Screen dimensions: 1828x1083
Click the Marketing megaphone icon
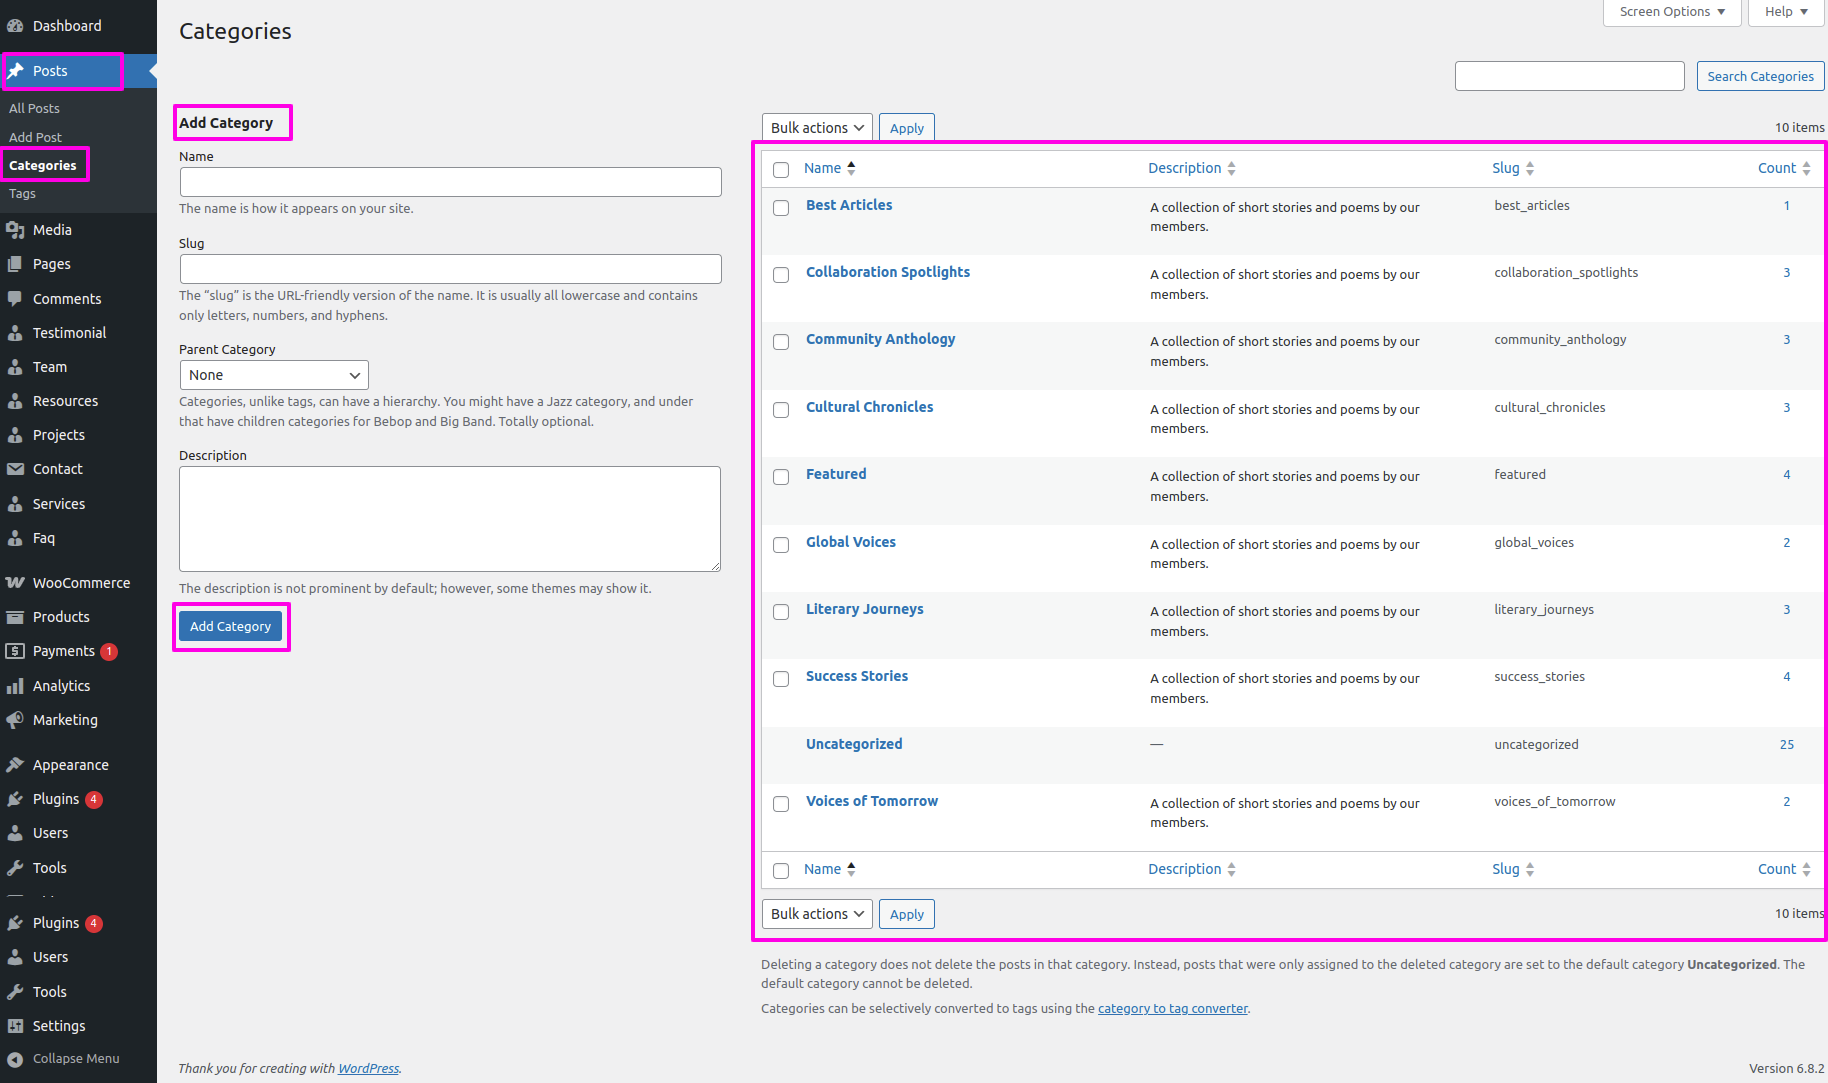click(x=15, y=720)
